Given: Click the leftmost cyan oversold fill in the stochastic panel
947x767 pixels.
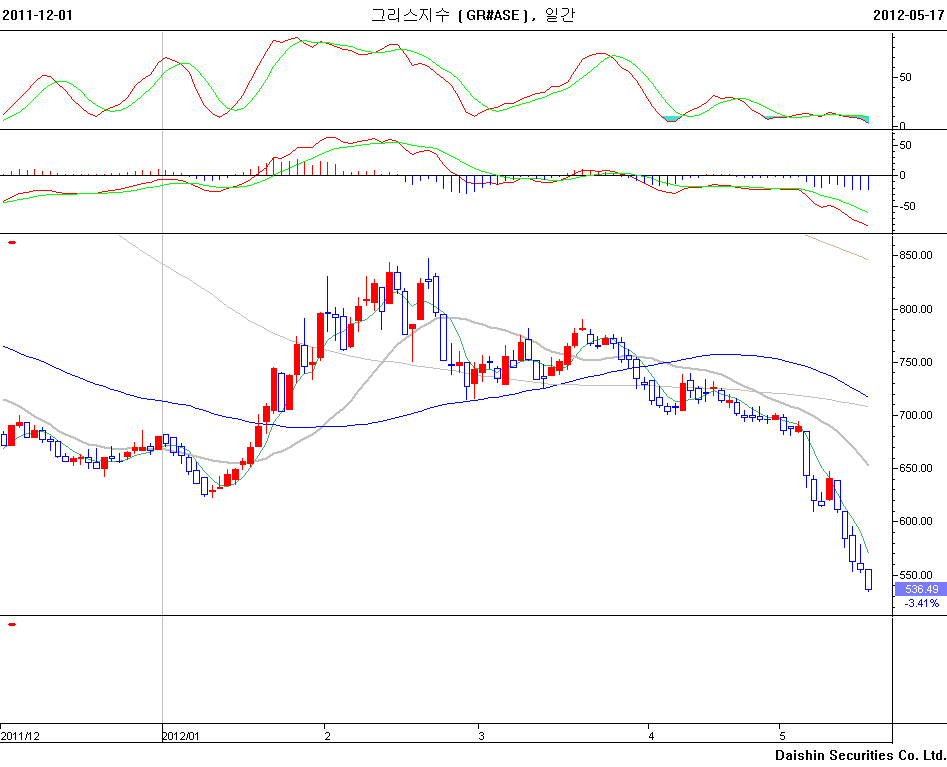Looking at the screenshot, I should (x=672, y=119).
